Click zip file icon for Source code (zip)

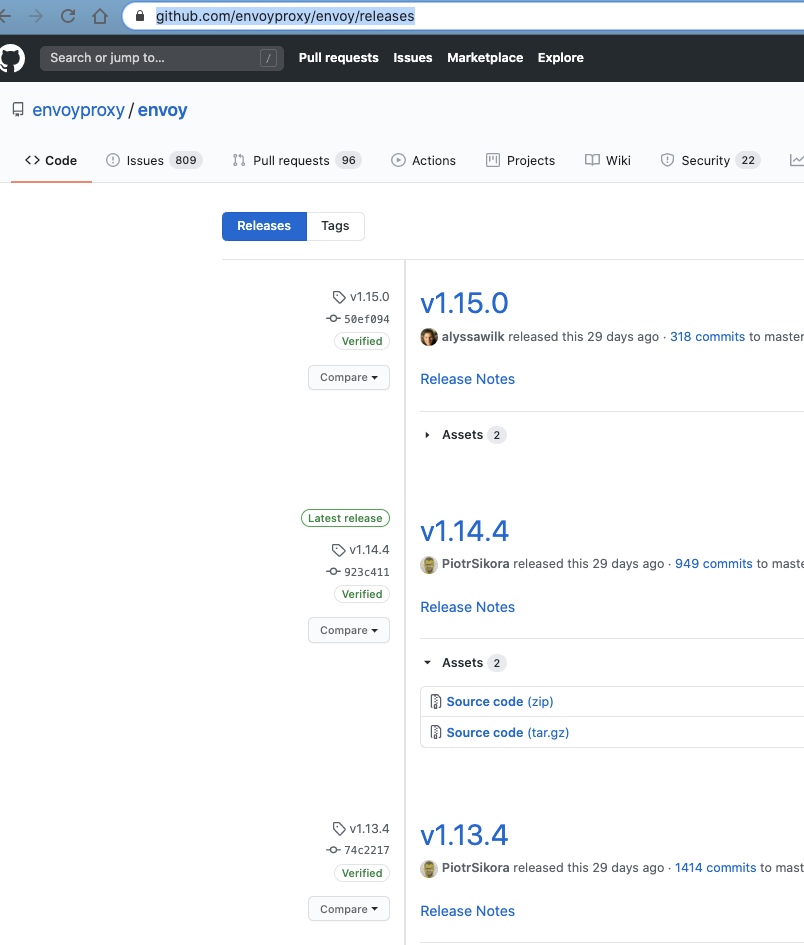pyautogui.click(x=435, y=702)
